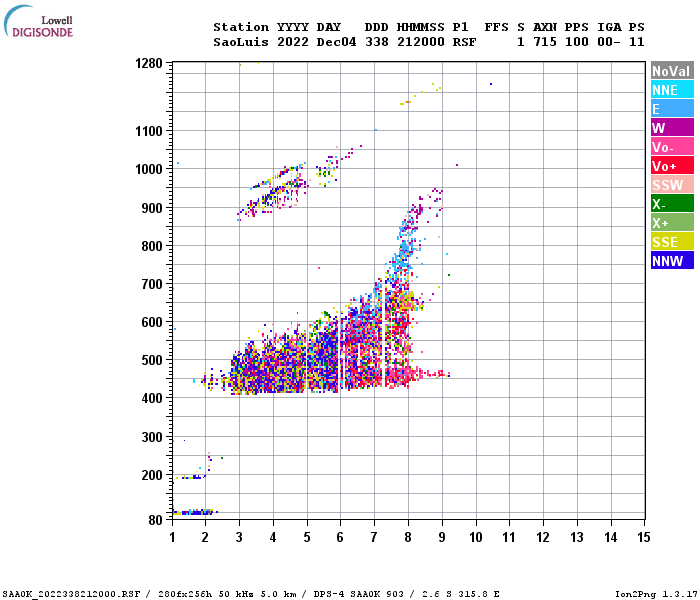700x600 pixels.
Task: Click x-axis frequency label 12
Action: [543, 537]
